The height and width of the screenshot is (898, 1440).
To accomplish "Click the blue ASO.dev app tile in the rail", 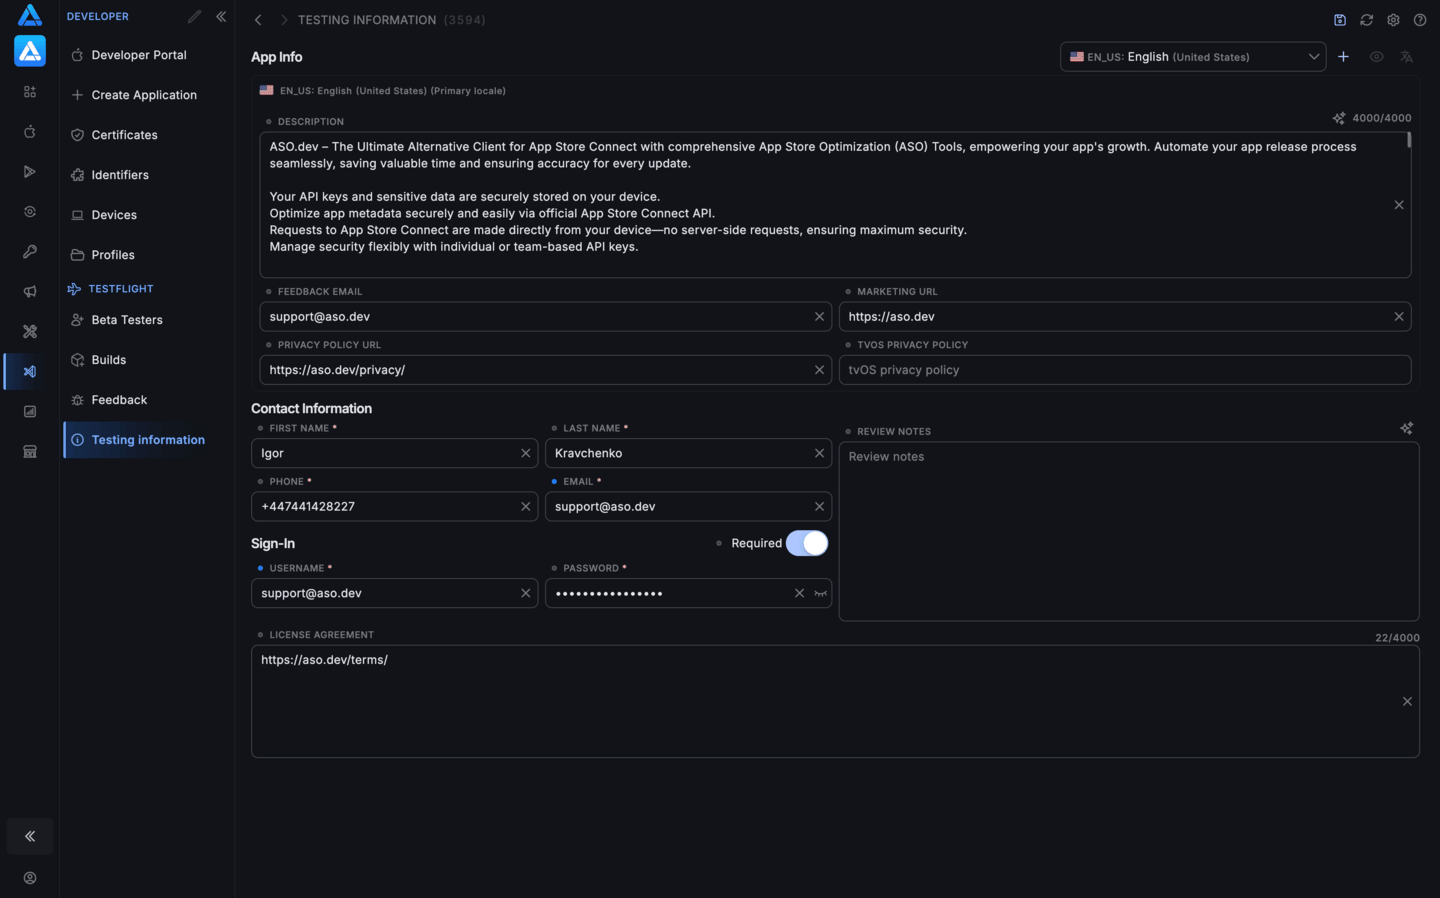I will [30, 50].
